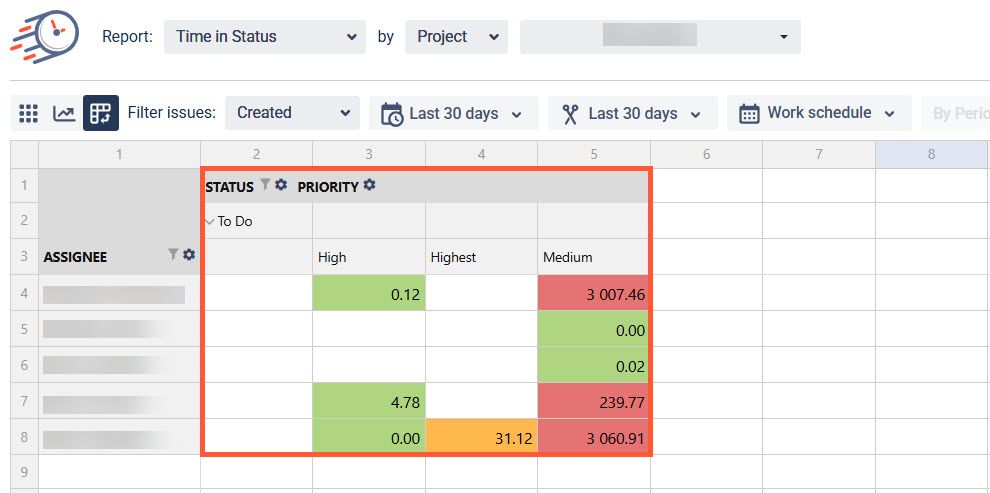Screen dimensions: 990x493
Task: Open the Report type dropdown
Action: (x=265, y=37)
